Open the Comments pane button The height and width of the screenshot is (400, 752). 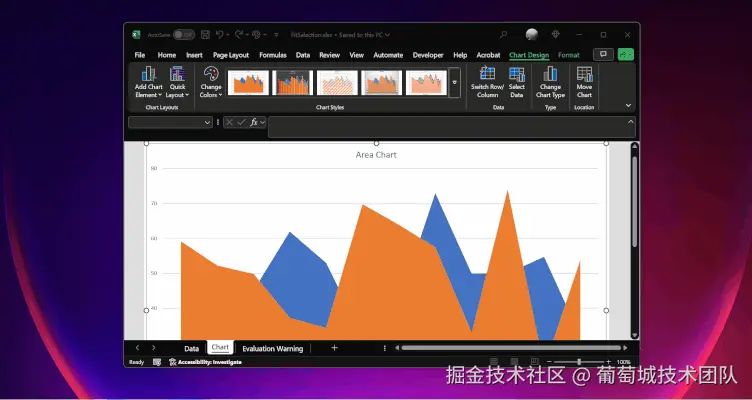coord(603,55)
